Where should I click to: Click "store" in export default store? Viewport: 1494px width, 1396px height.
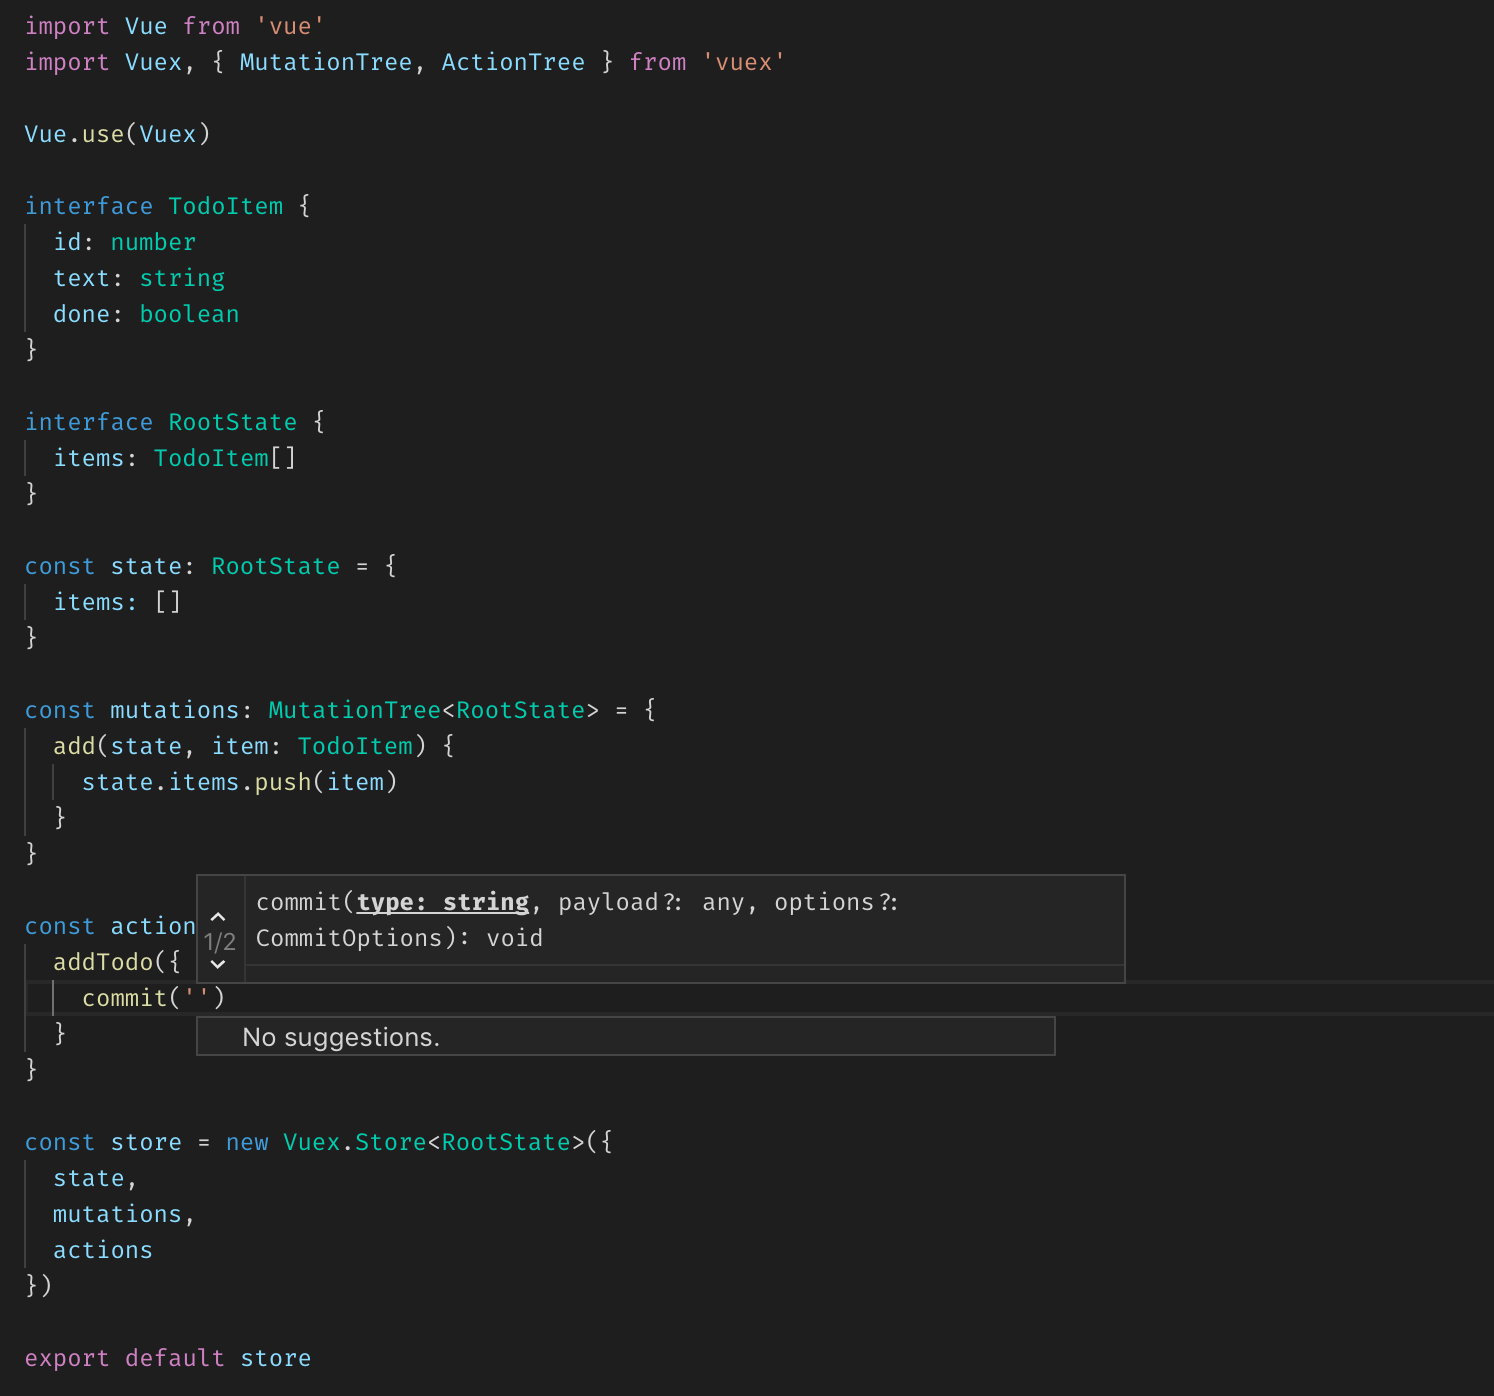276,1358
